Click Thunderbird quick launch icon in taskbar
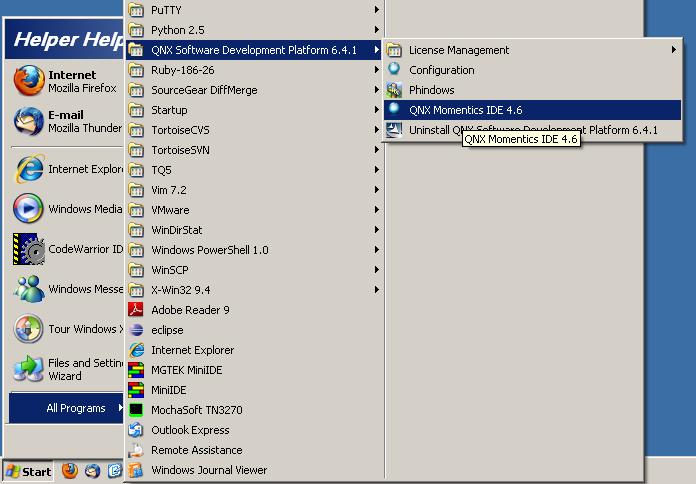The width and height of the screenshot is (696, 484). (92, 471)
